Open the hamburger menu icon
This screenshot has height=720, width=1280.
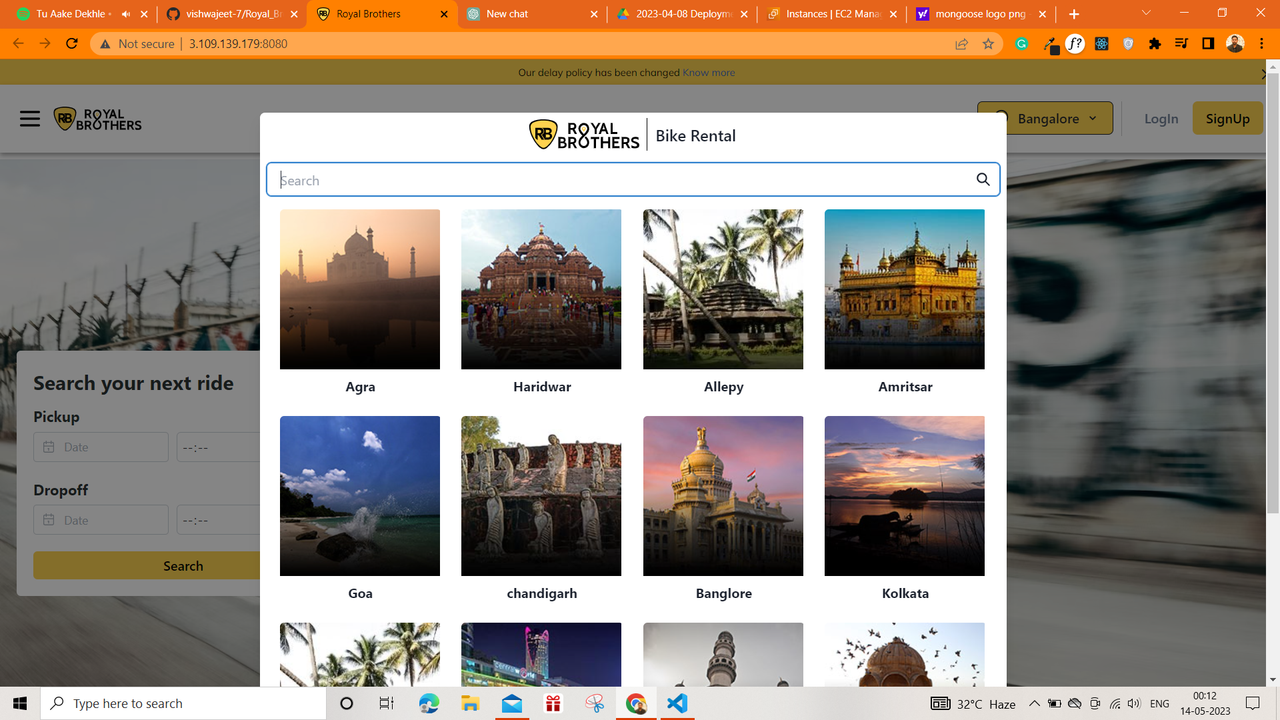(x=30, y=119)
